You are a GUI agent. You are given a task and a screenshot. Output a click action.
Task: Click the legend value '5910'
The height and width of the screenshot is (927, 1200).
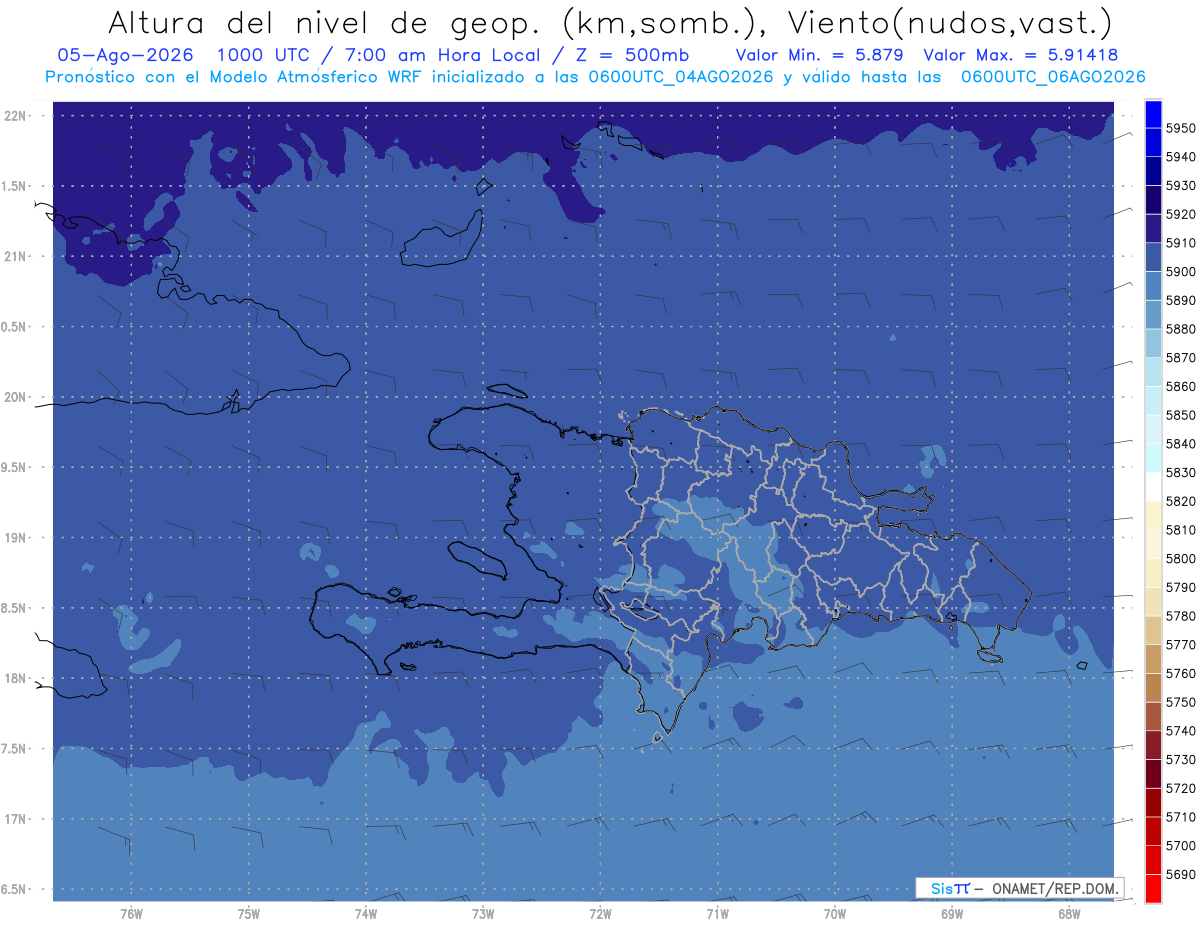[x=1180, y=243]
